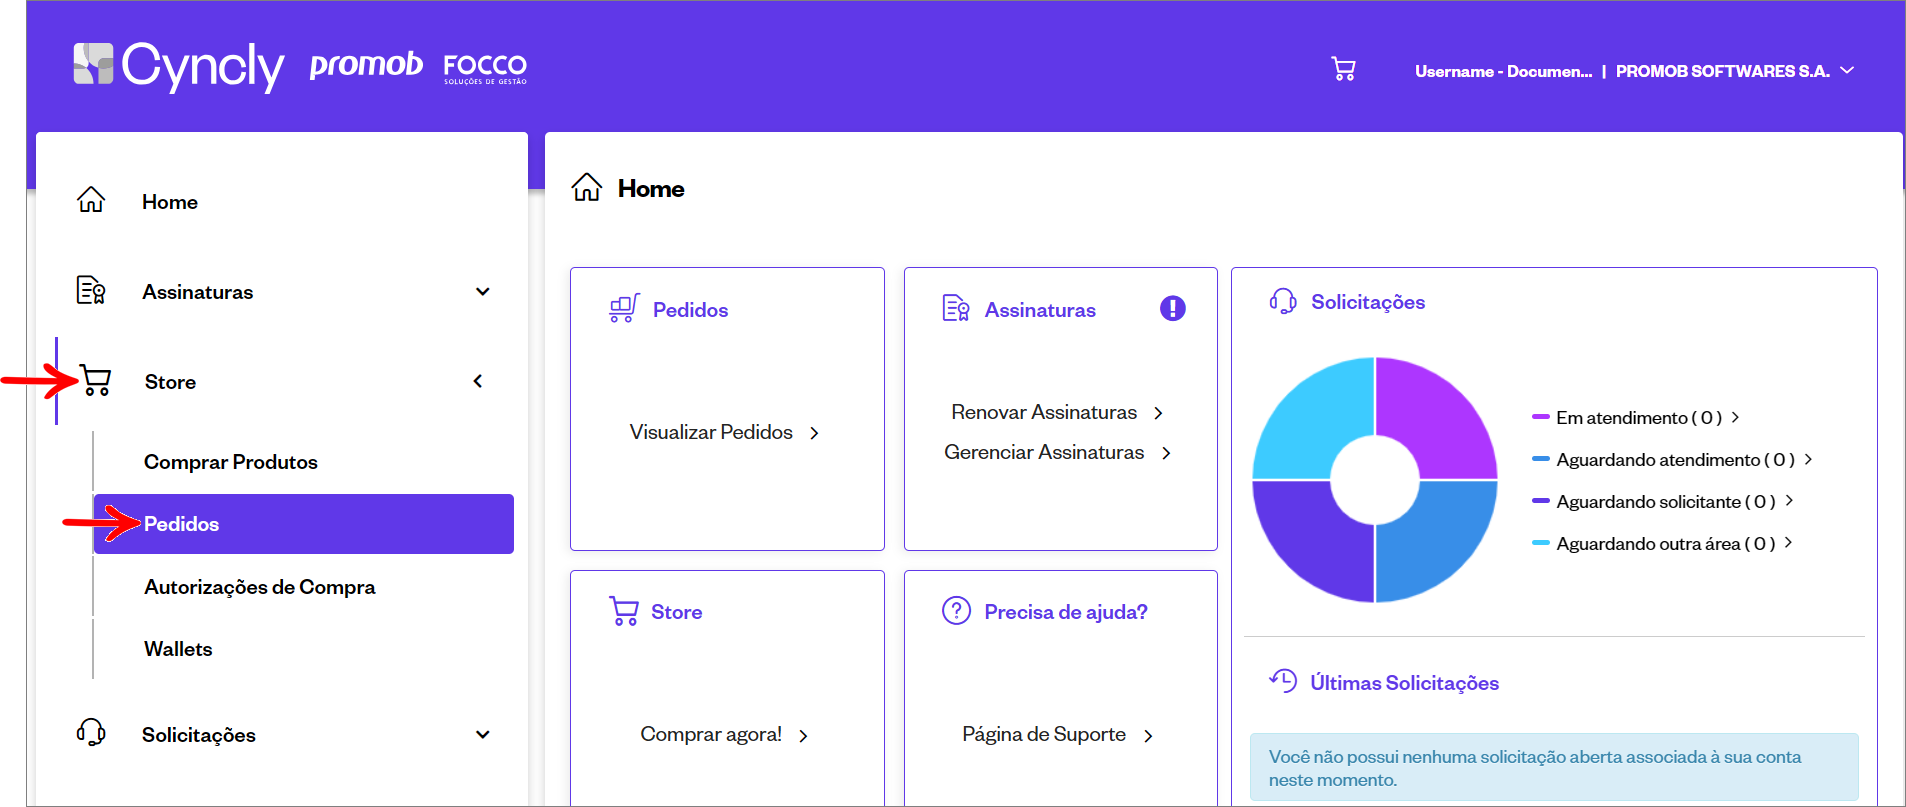Click the Solicitações card title
Screen dimensions: 1906x807
click(1368, 302)
